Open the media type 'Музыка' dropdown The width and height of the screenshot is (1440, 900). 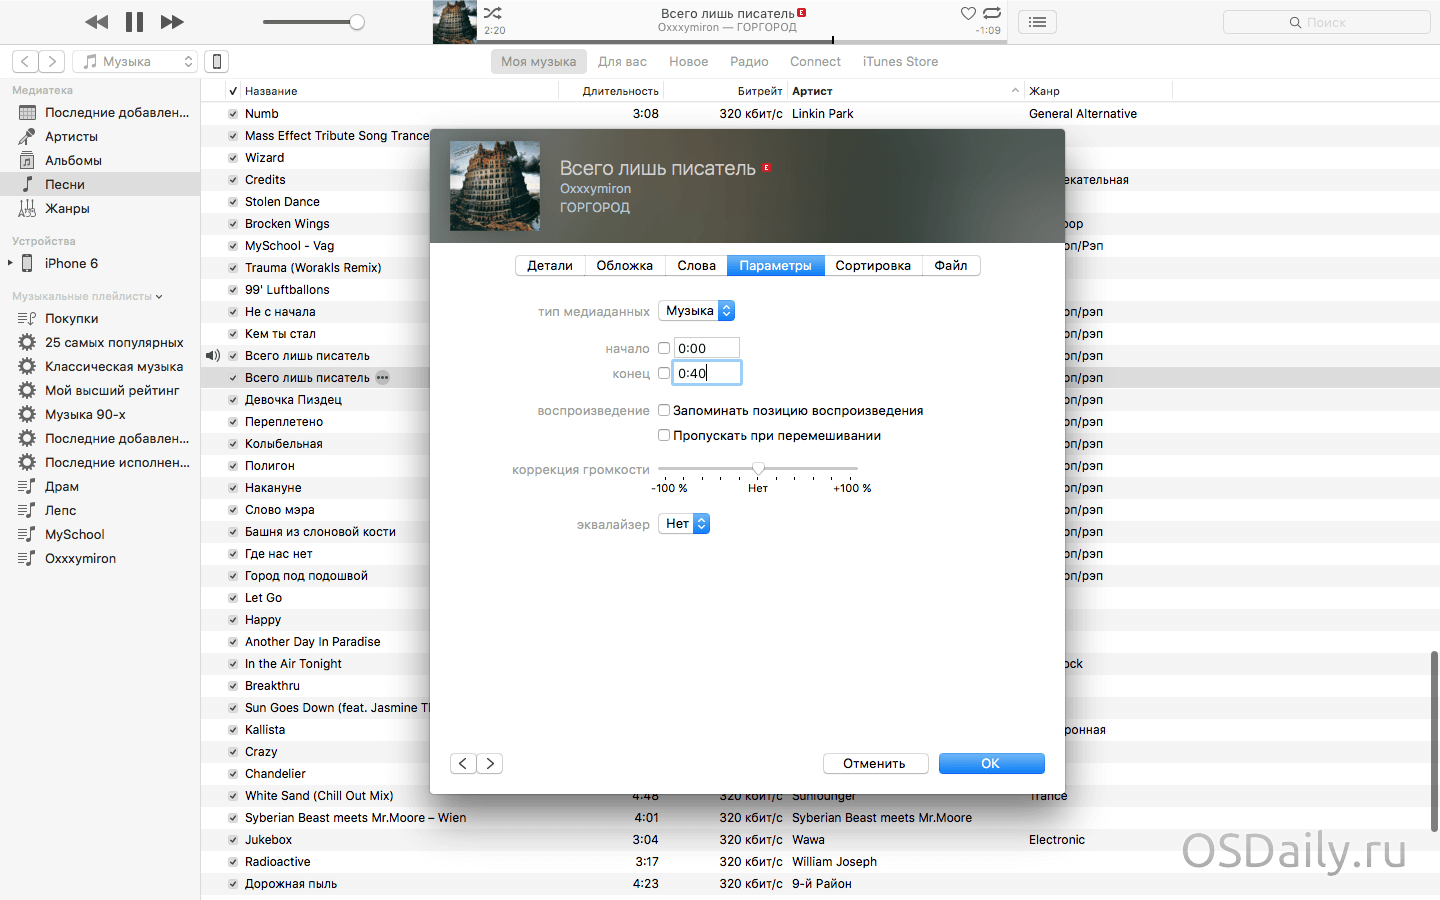697,311
